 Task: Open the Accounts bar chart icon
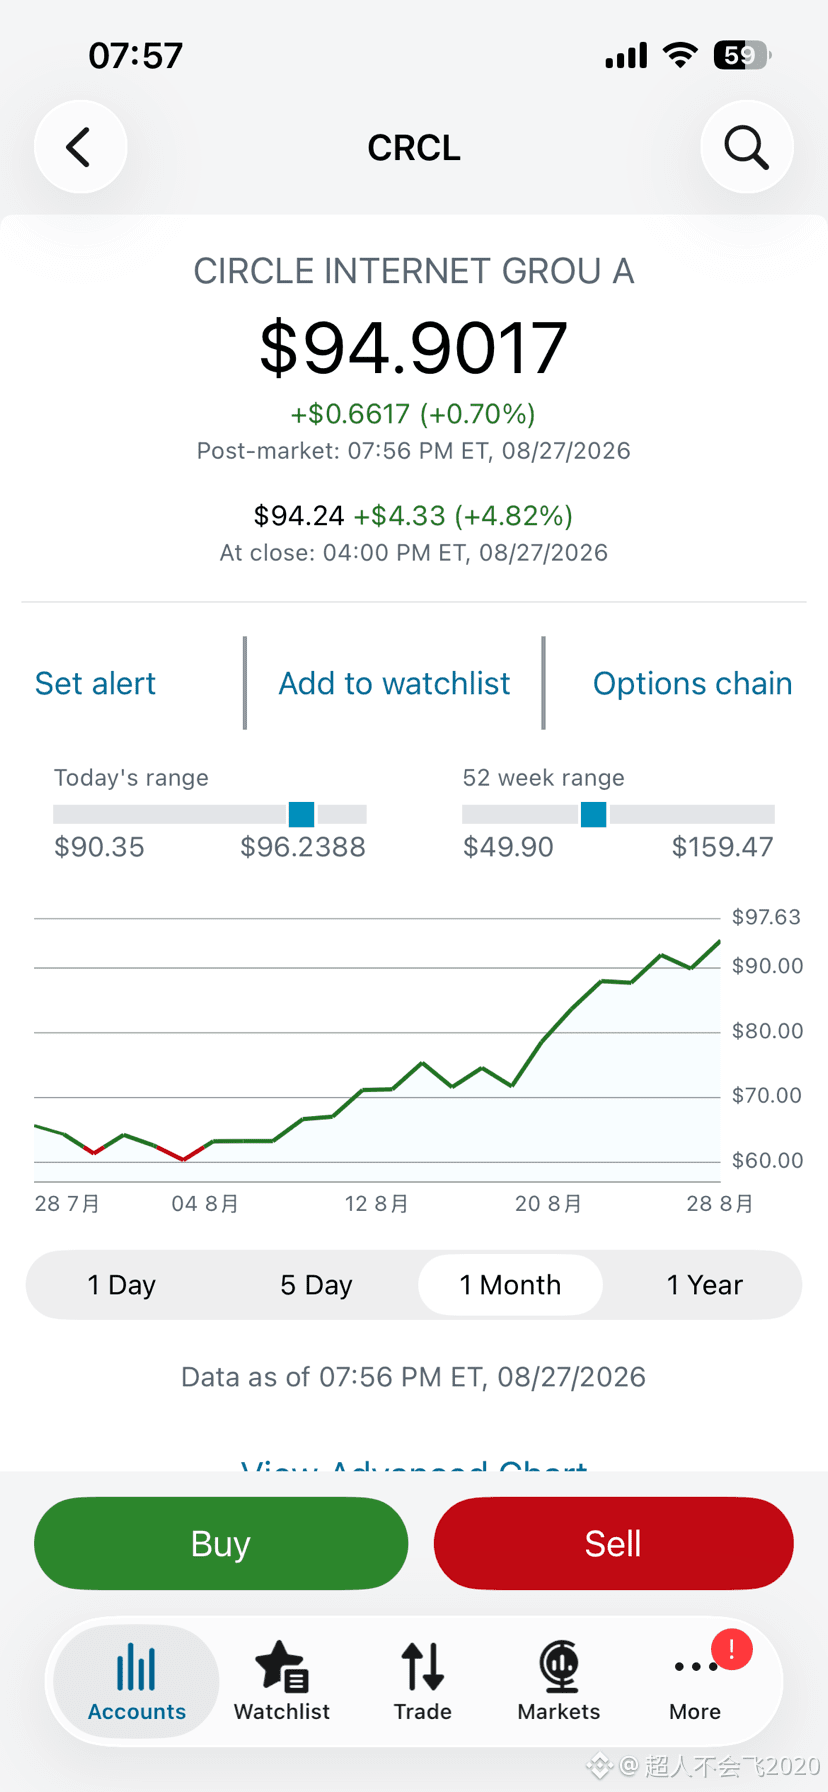(x=136, y=1669)
